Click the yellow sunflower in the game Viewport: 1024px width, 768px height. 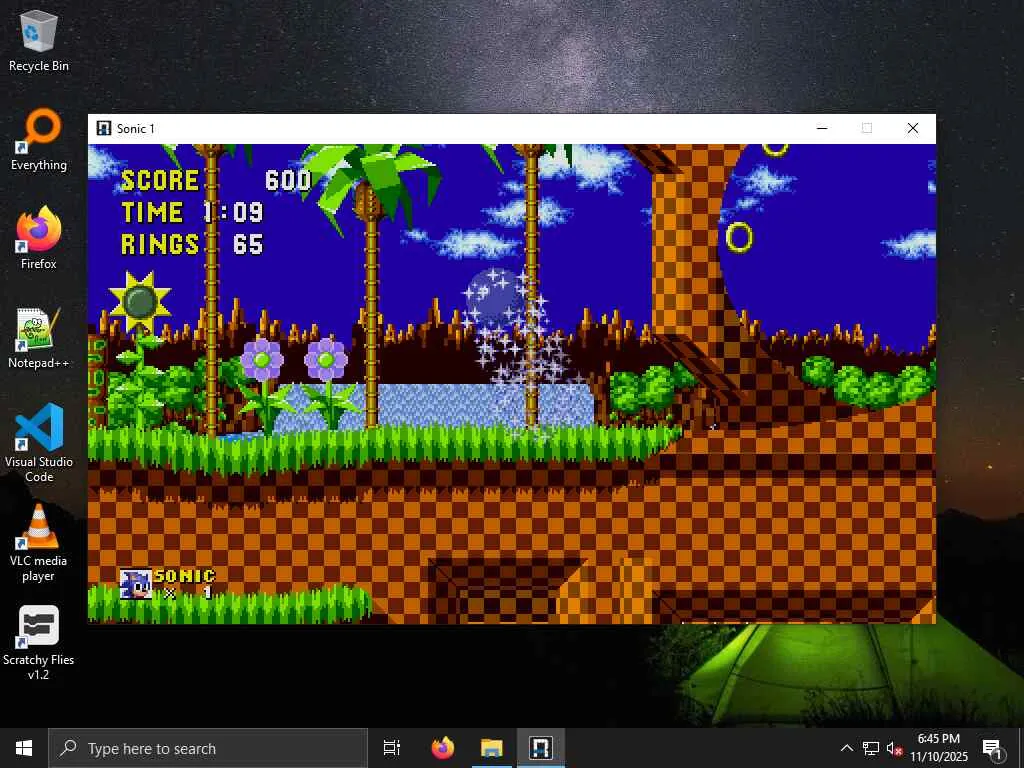click(x=140, y=302)
